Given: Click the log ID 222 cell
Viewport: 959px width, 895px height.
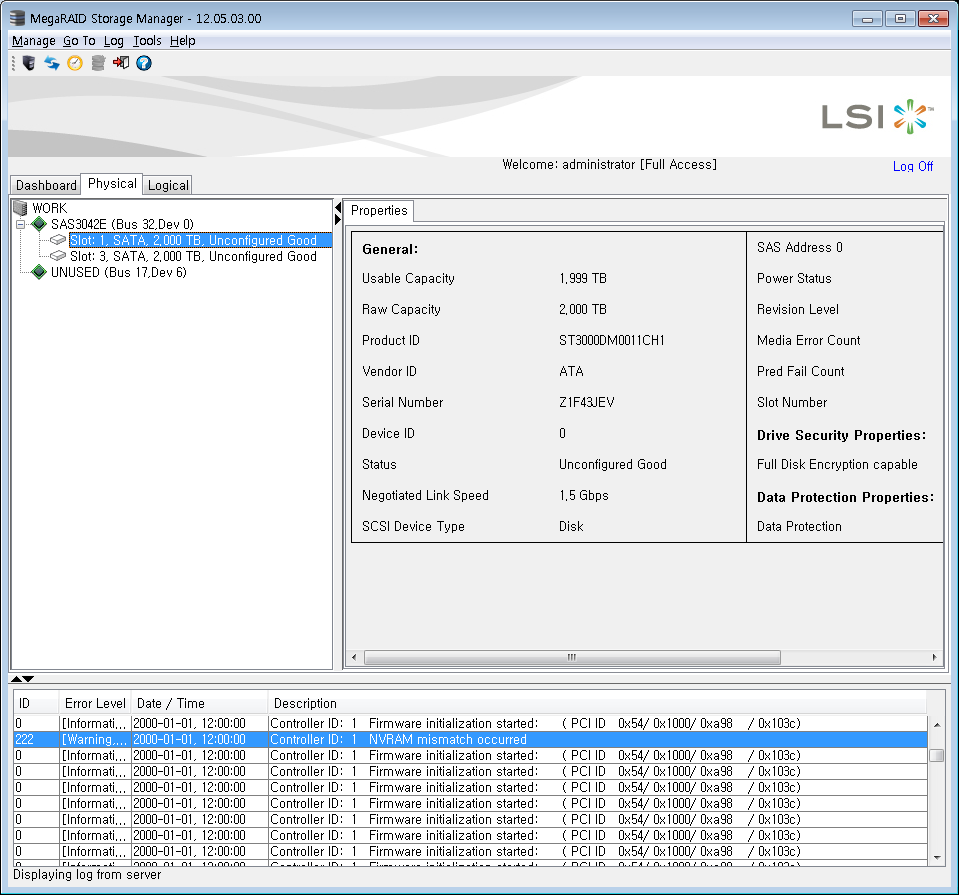Looking at the screenshot, I should [36, 739].
